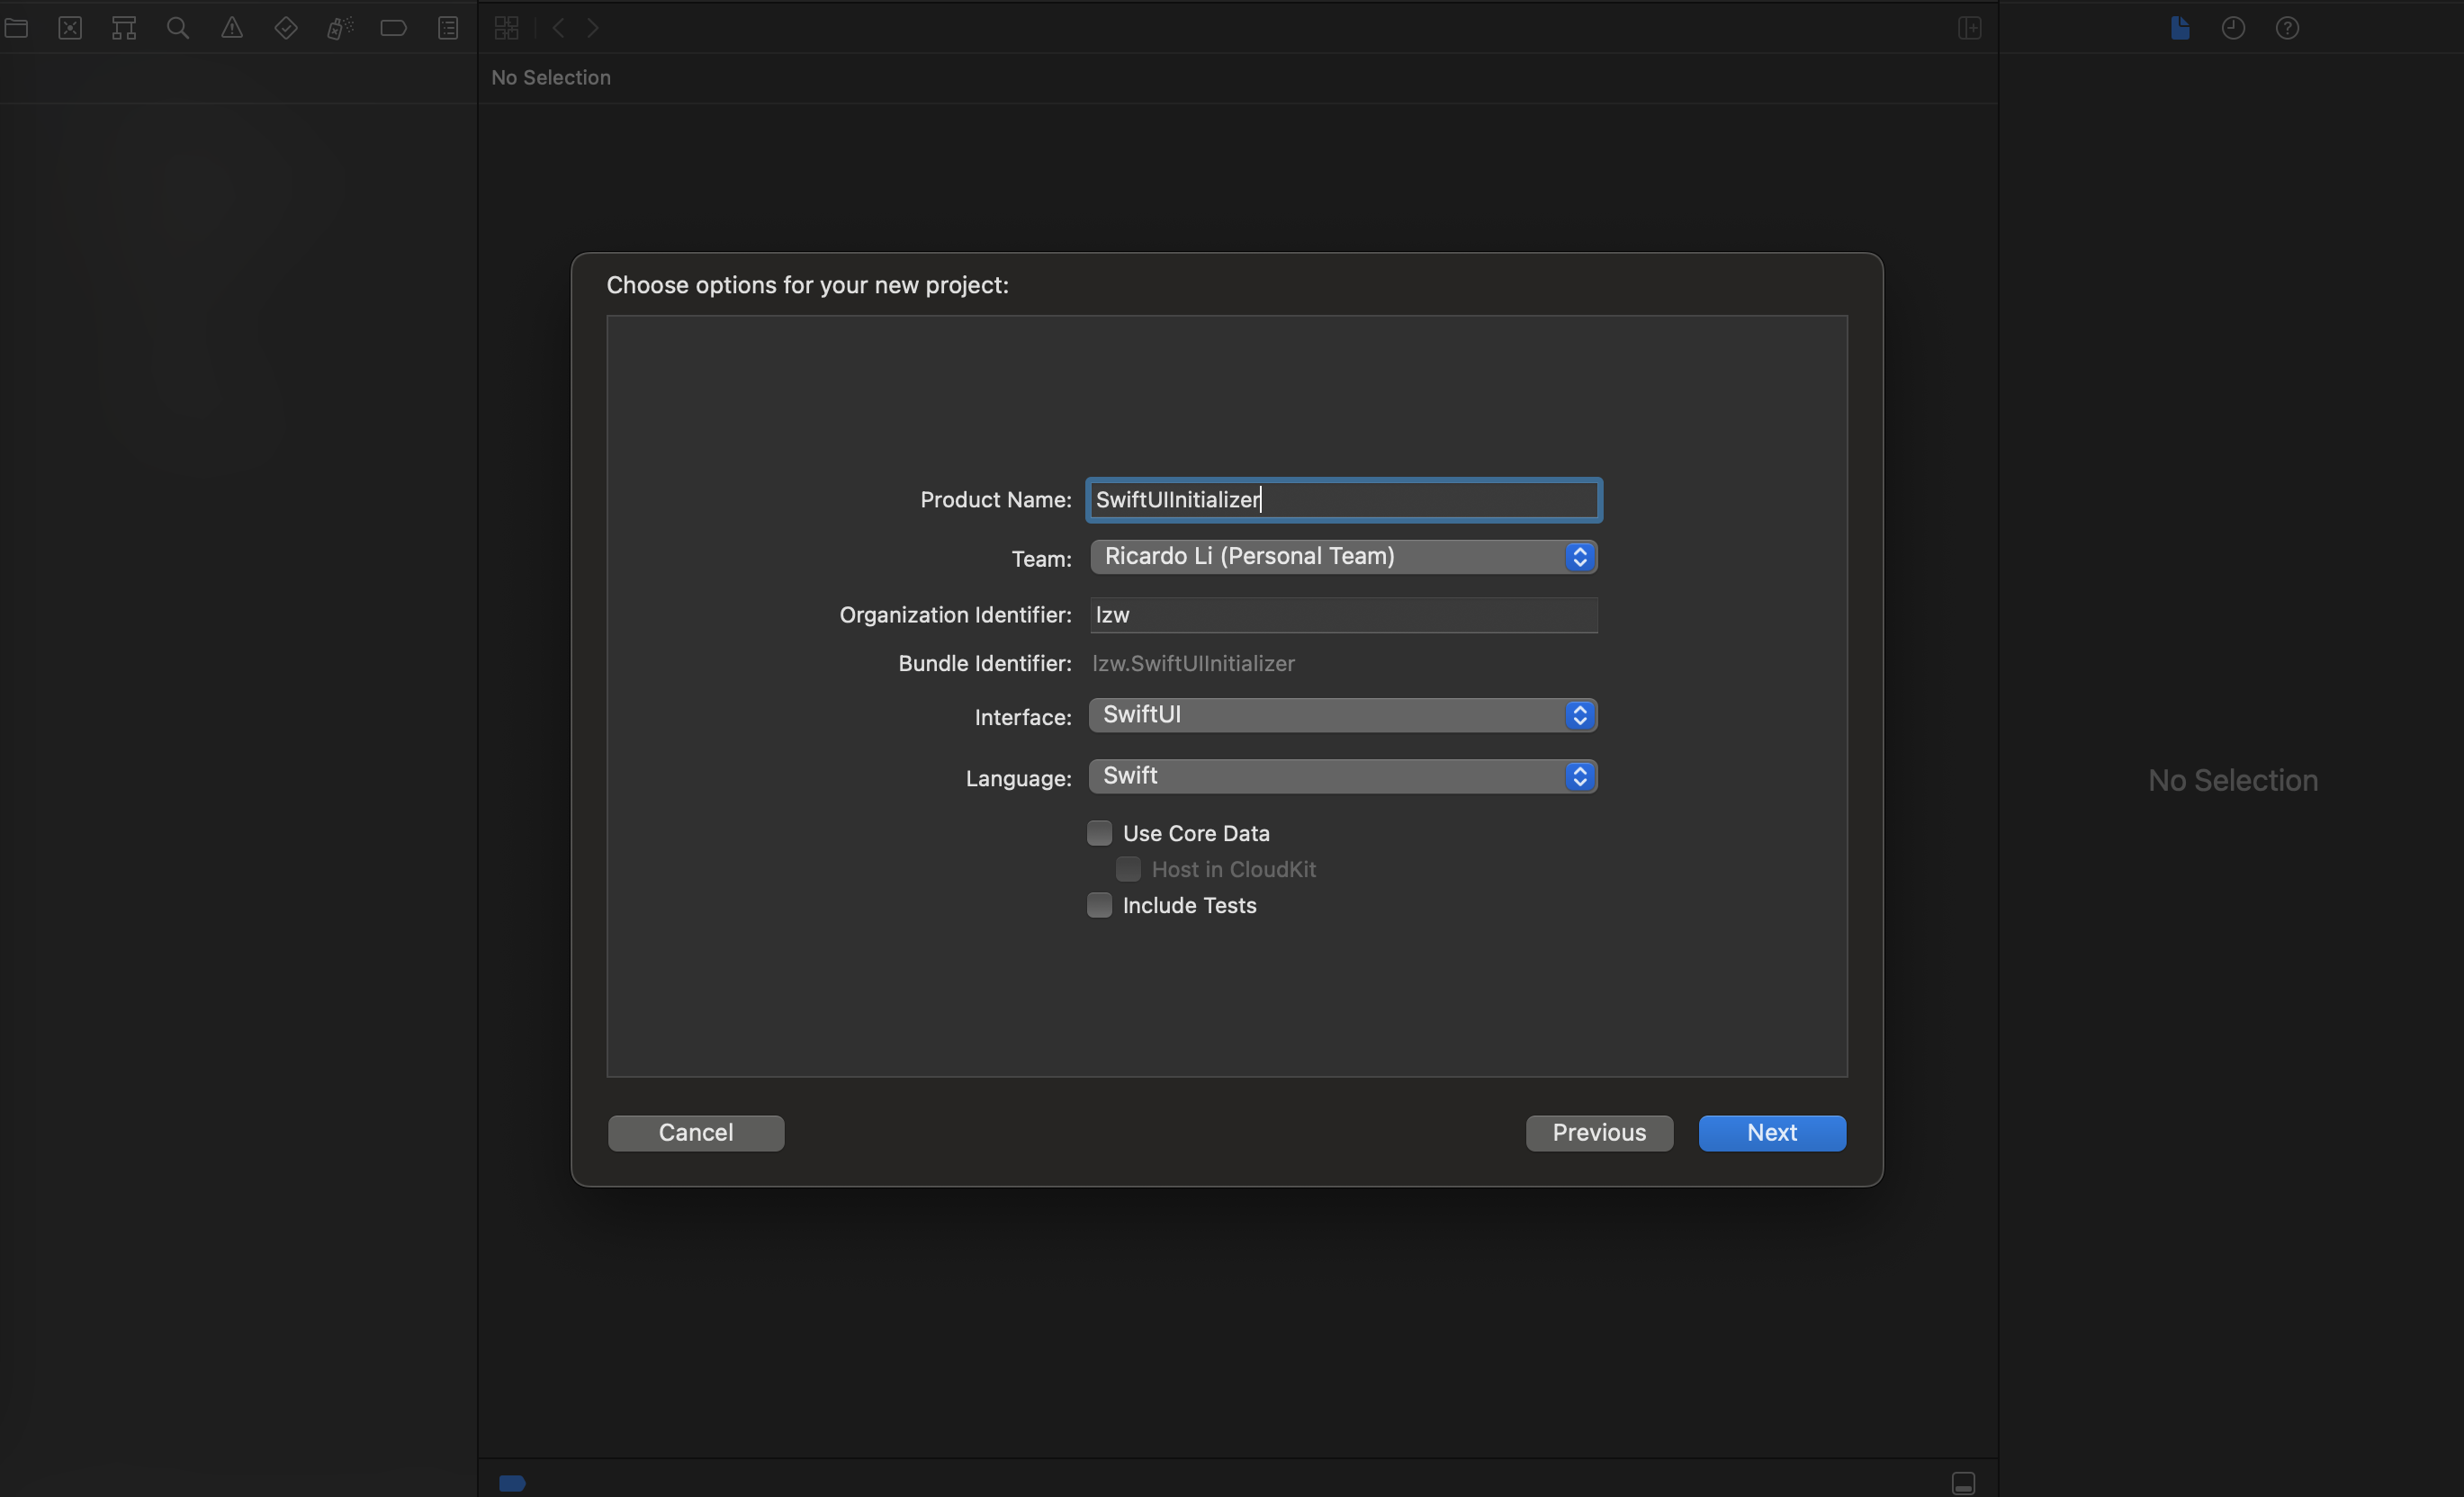
Task: Open the Team dropdown menu
Action: point(1343,557)
